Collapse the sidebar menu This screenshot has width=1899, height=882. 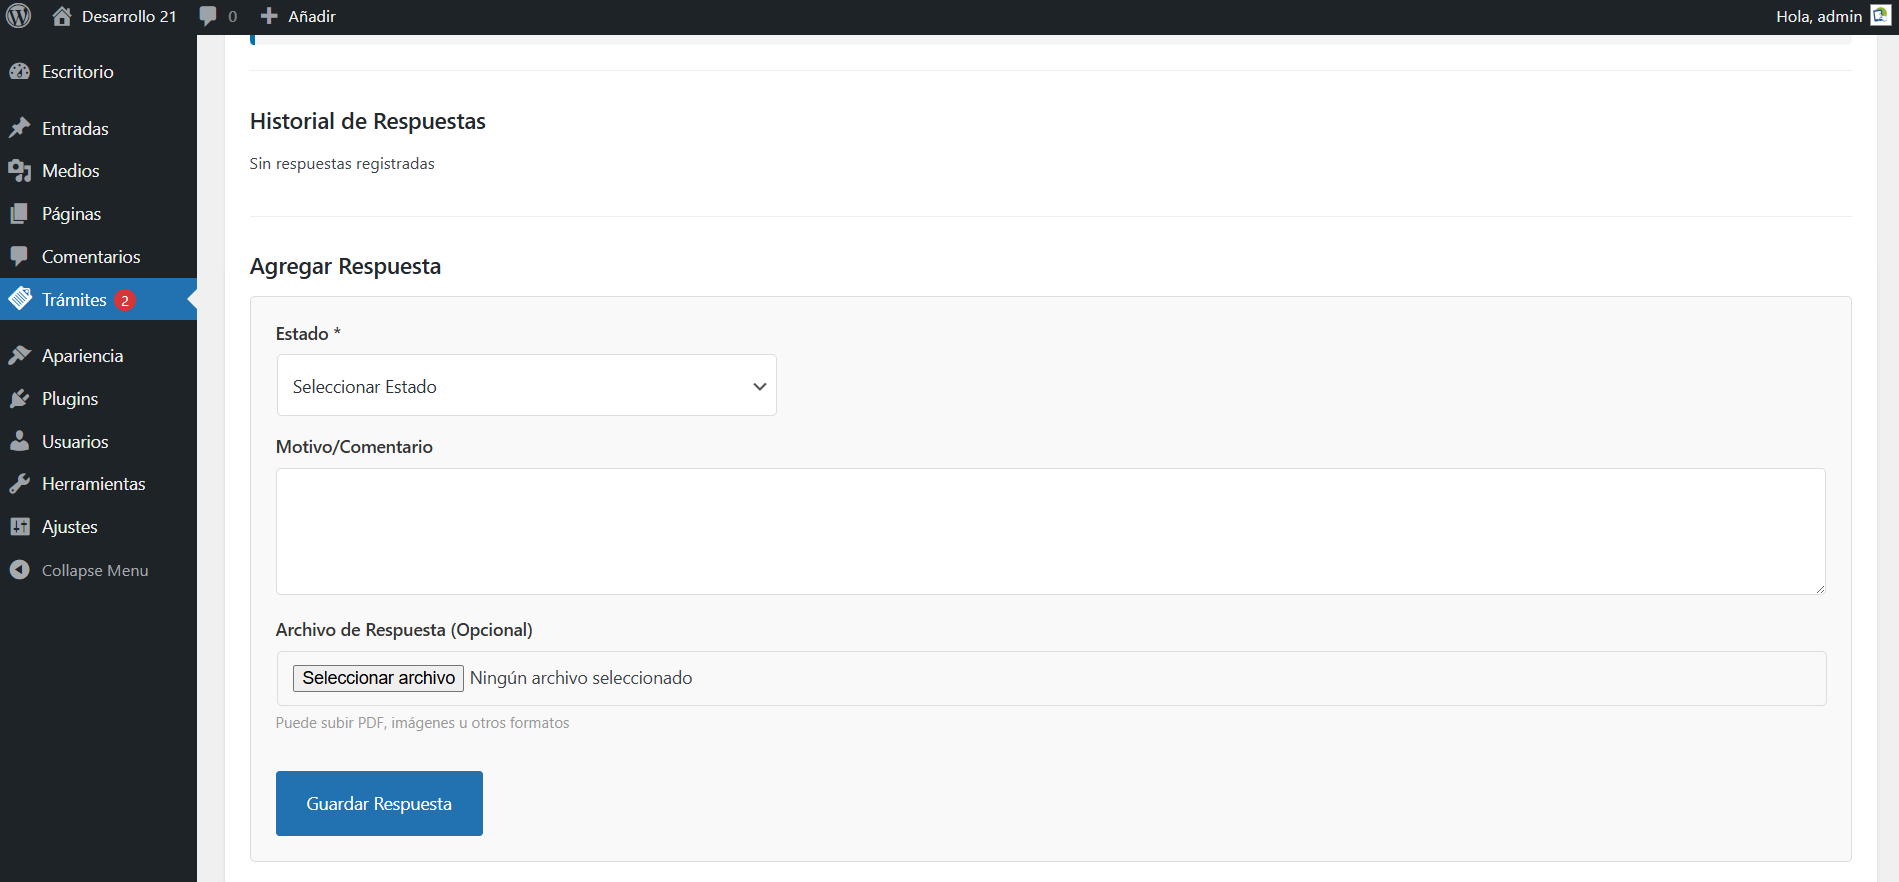[x=80, y=570]
